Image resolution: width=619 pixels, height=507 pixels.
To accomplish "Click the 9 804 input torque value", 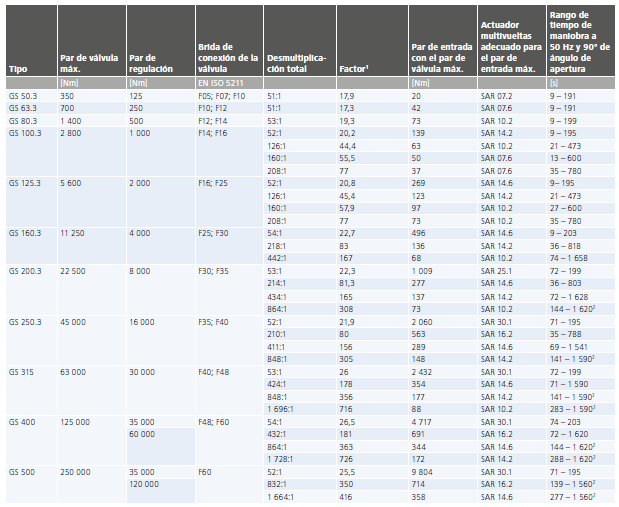I will point(425,470).
